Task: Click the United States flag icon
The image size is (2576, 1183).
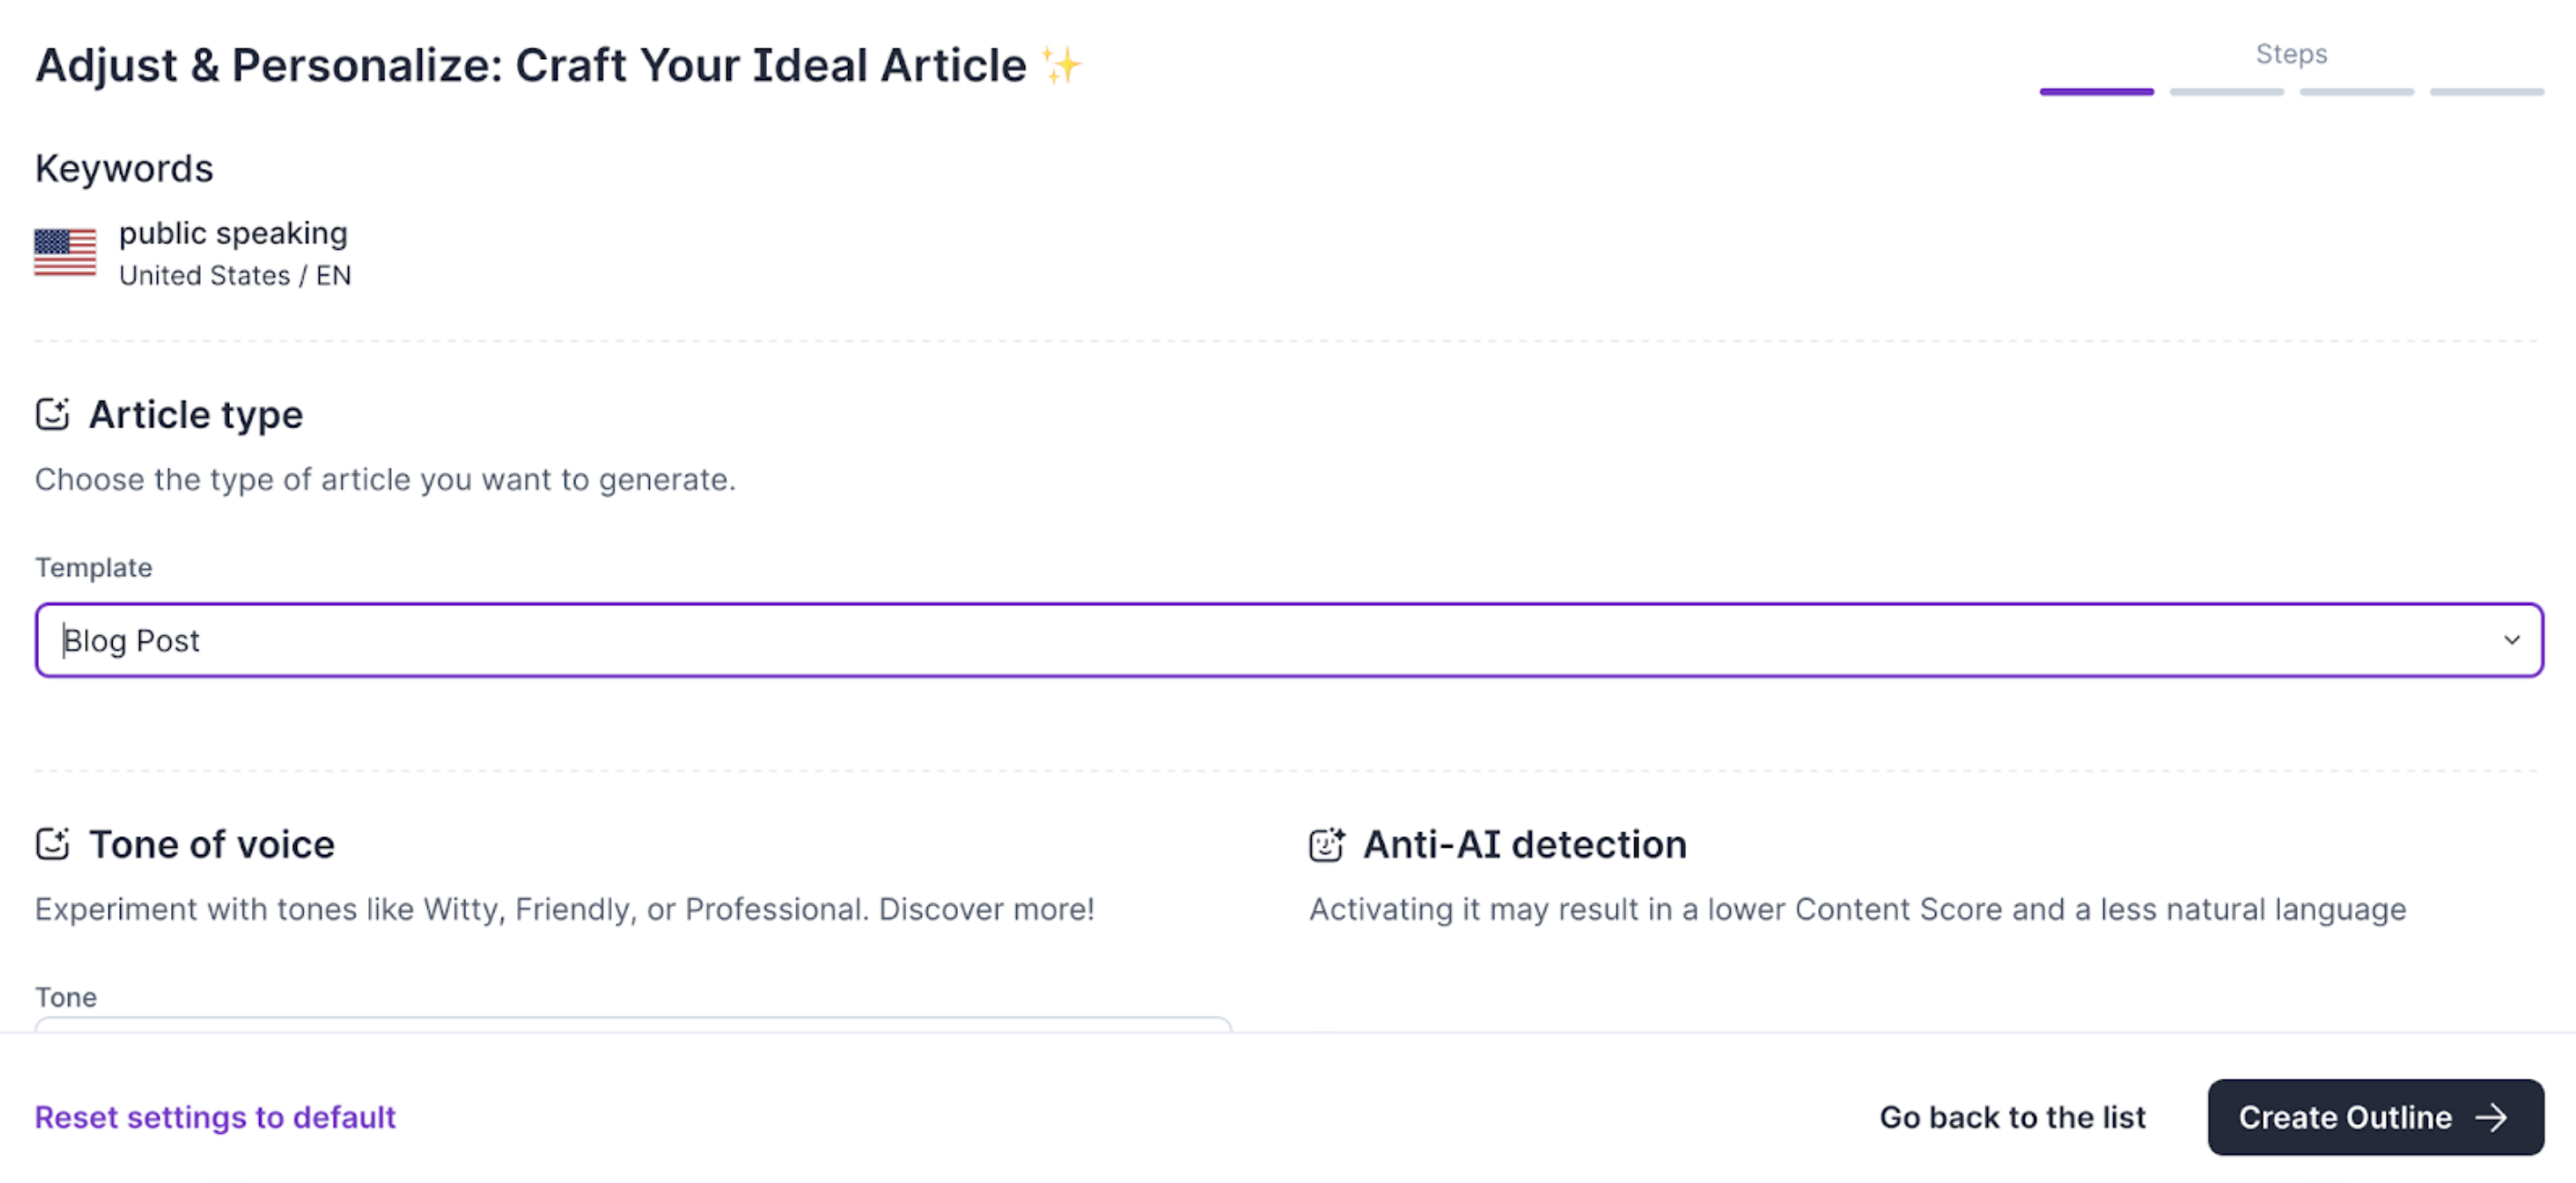Action: (x=65, y=252)
